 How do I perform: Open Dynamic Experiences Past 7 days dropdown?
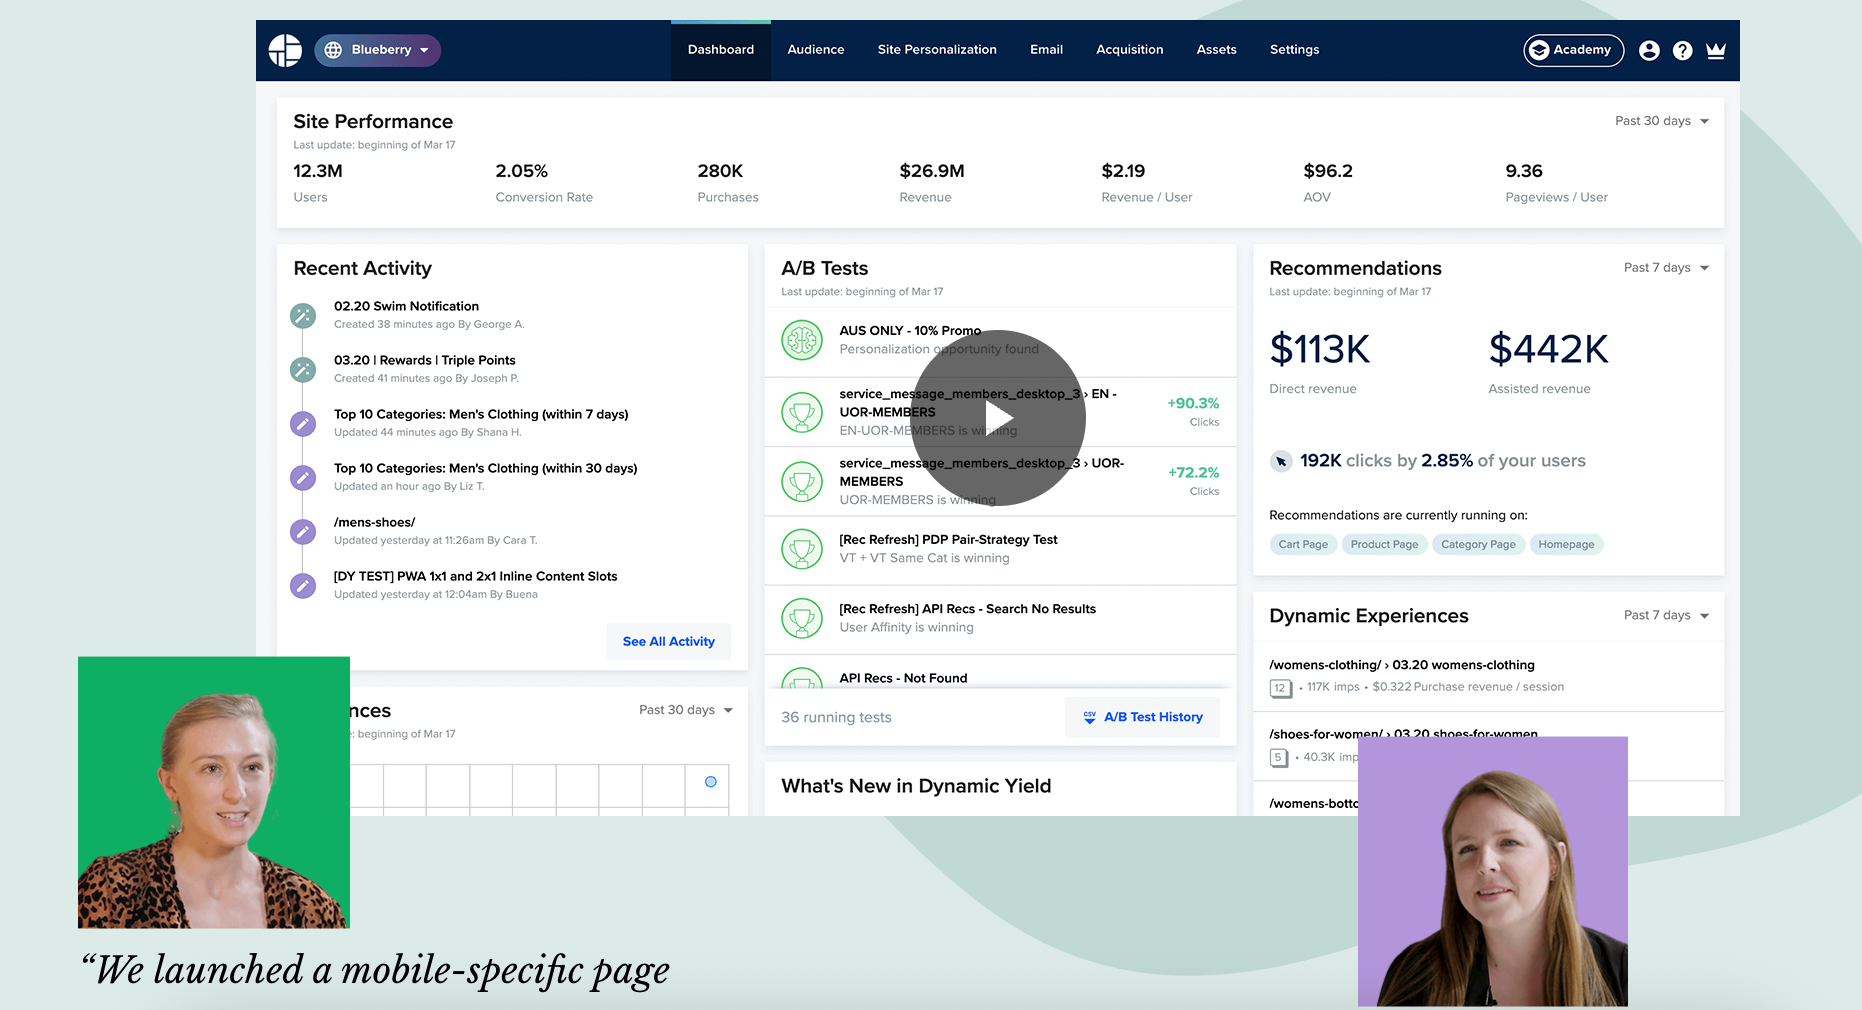pyautogui.click(x=1666, y=616)
